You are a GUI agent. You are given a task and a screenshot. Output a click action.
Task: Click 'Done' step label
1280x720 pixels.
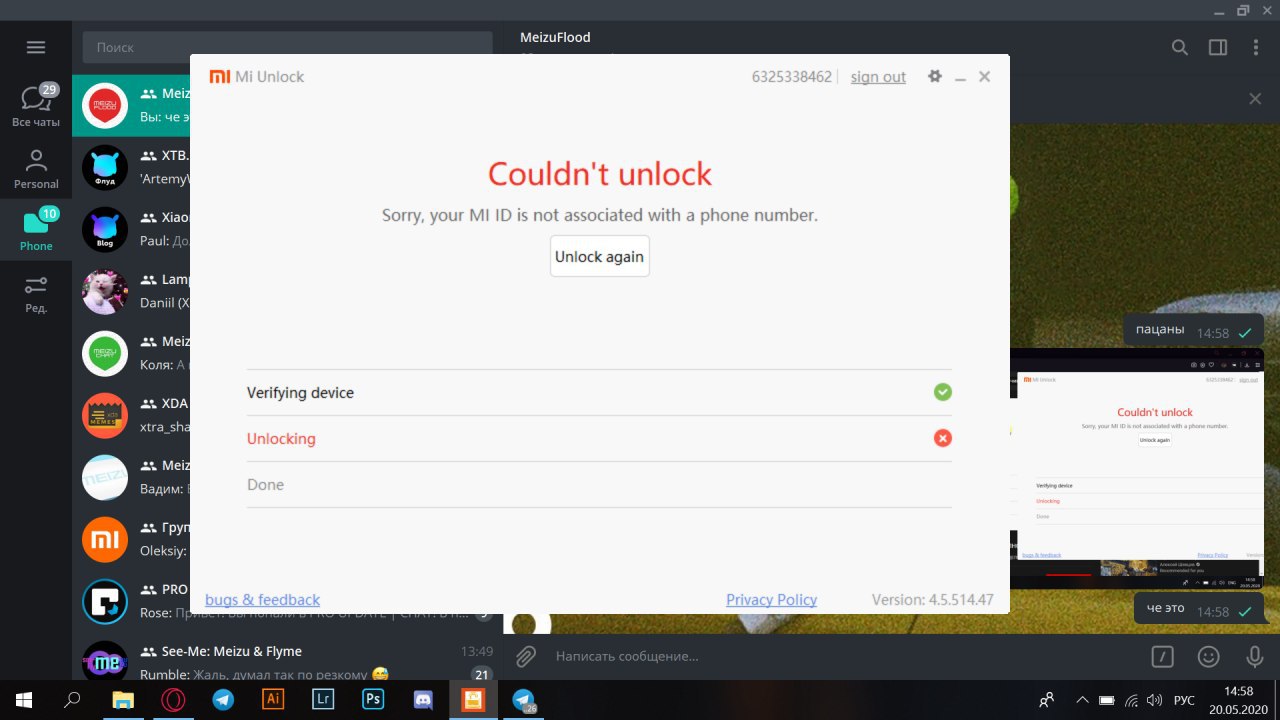[x=265, y=484]
